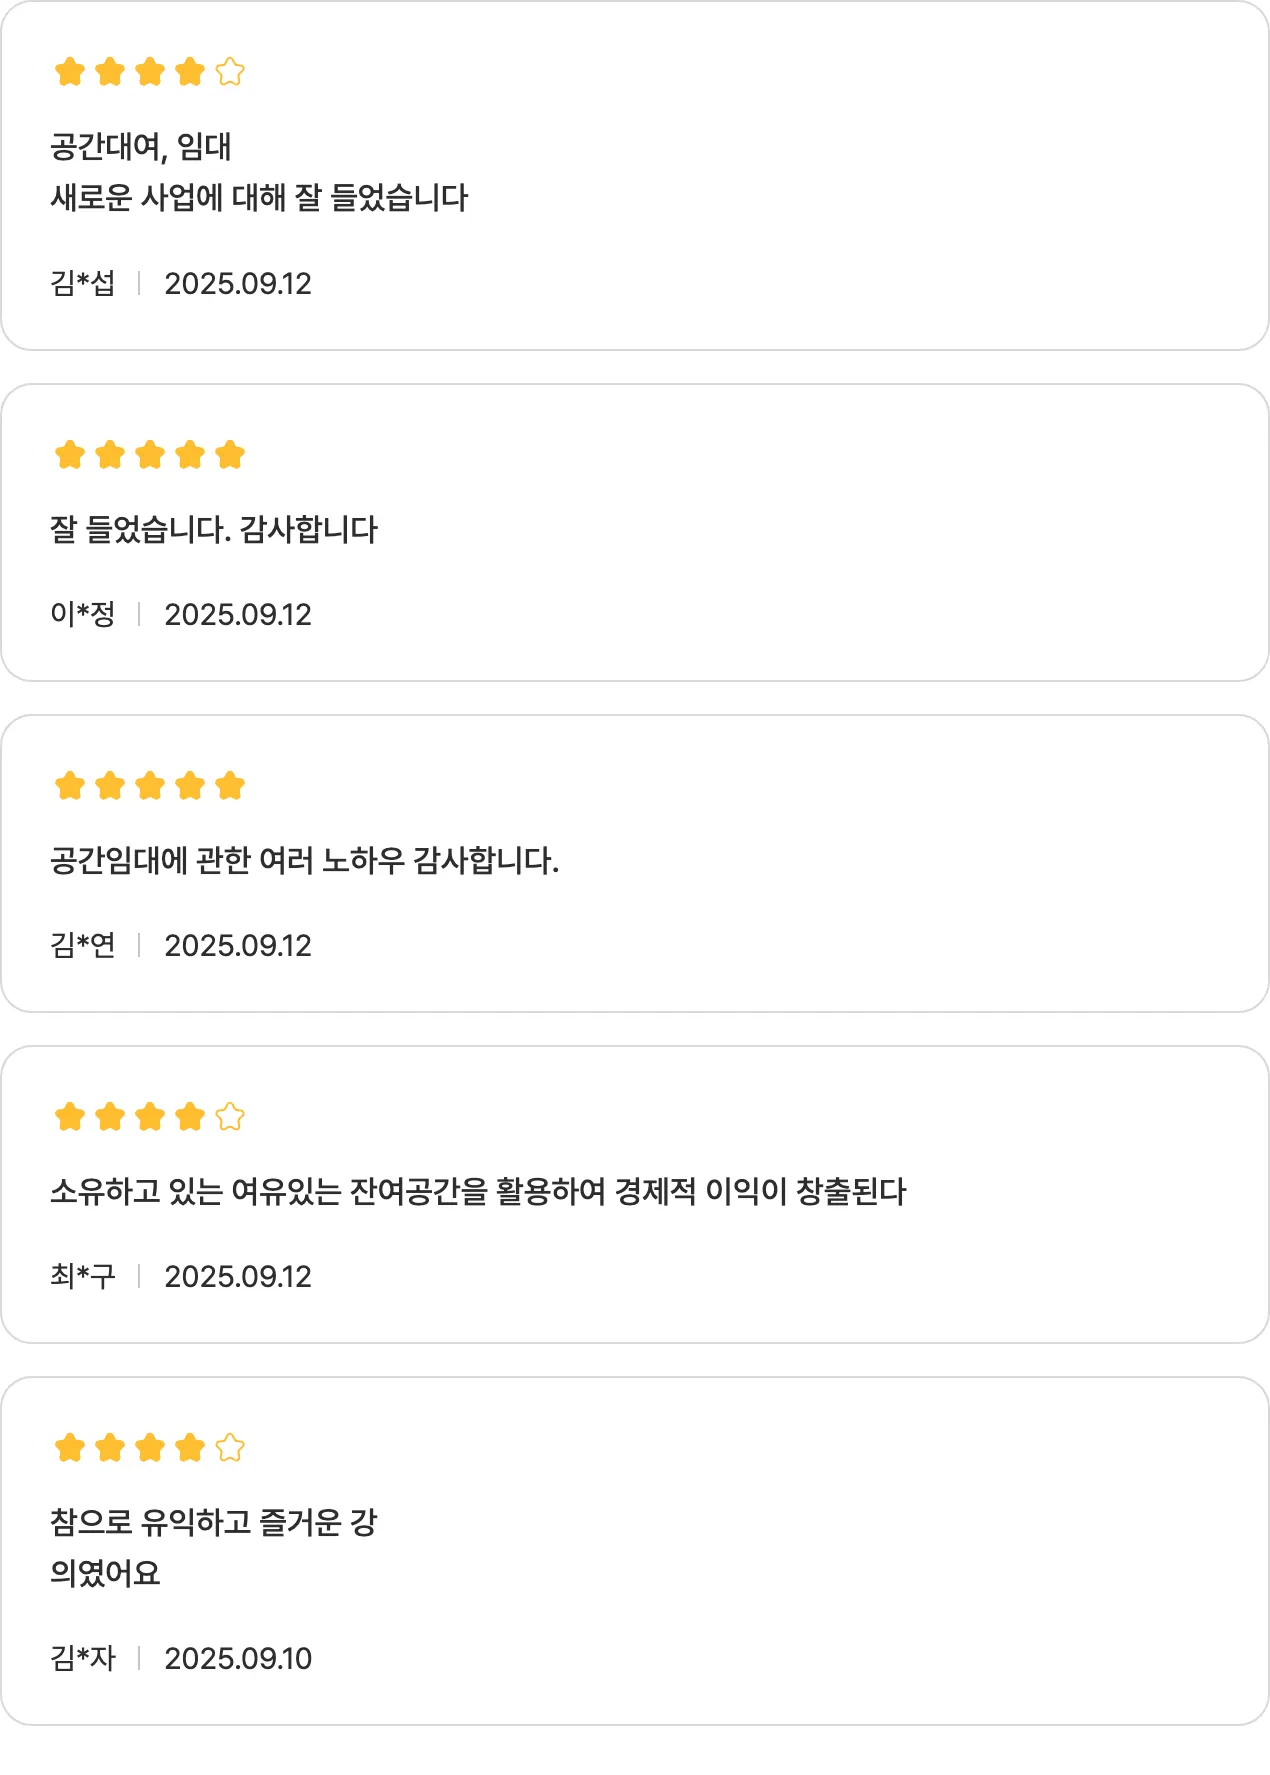
Task: Click the fifth star in 김*연's review
Action: coord(230,786)
